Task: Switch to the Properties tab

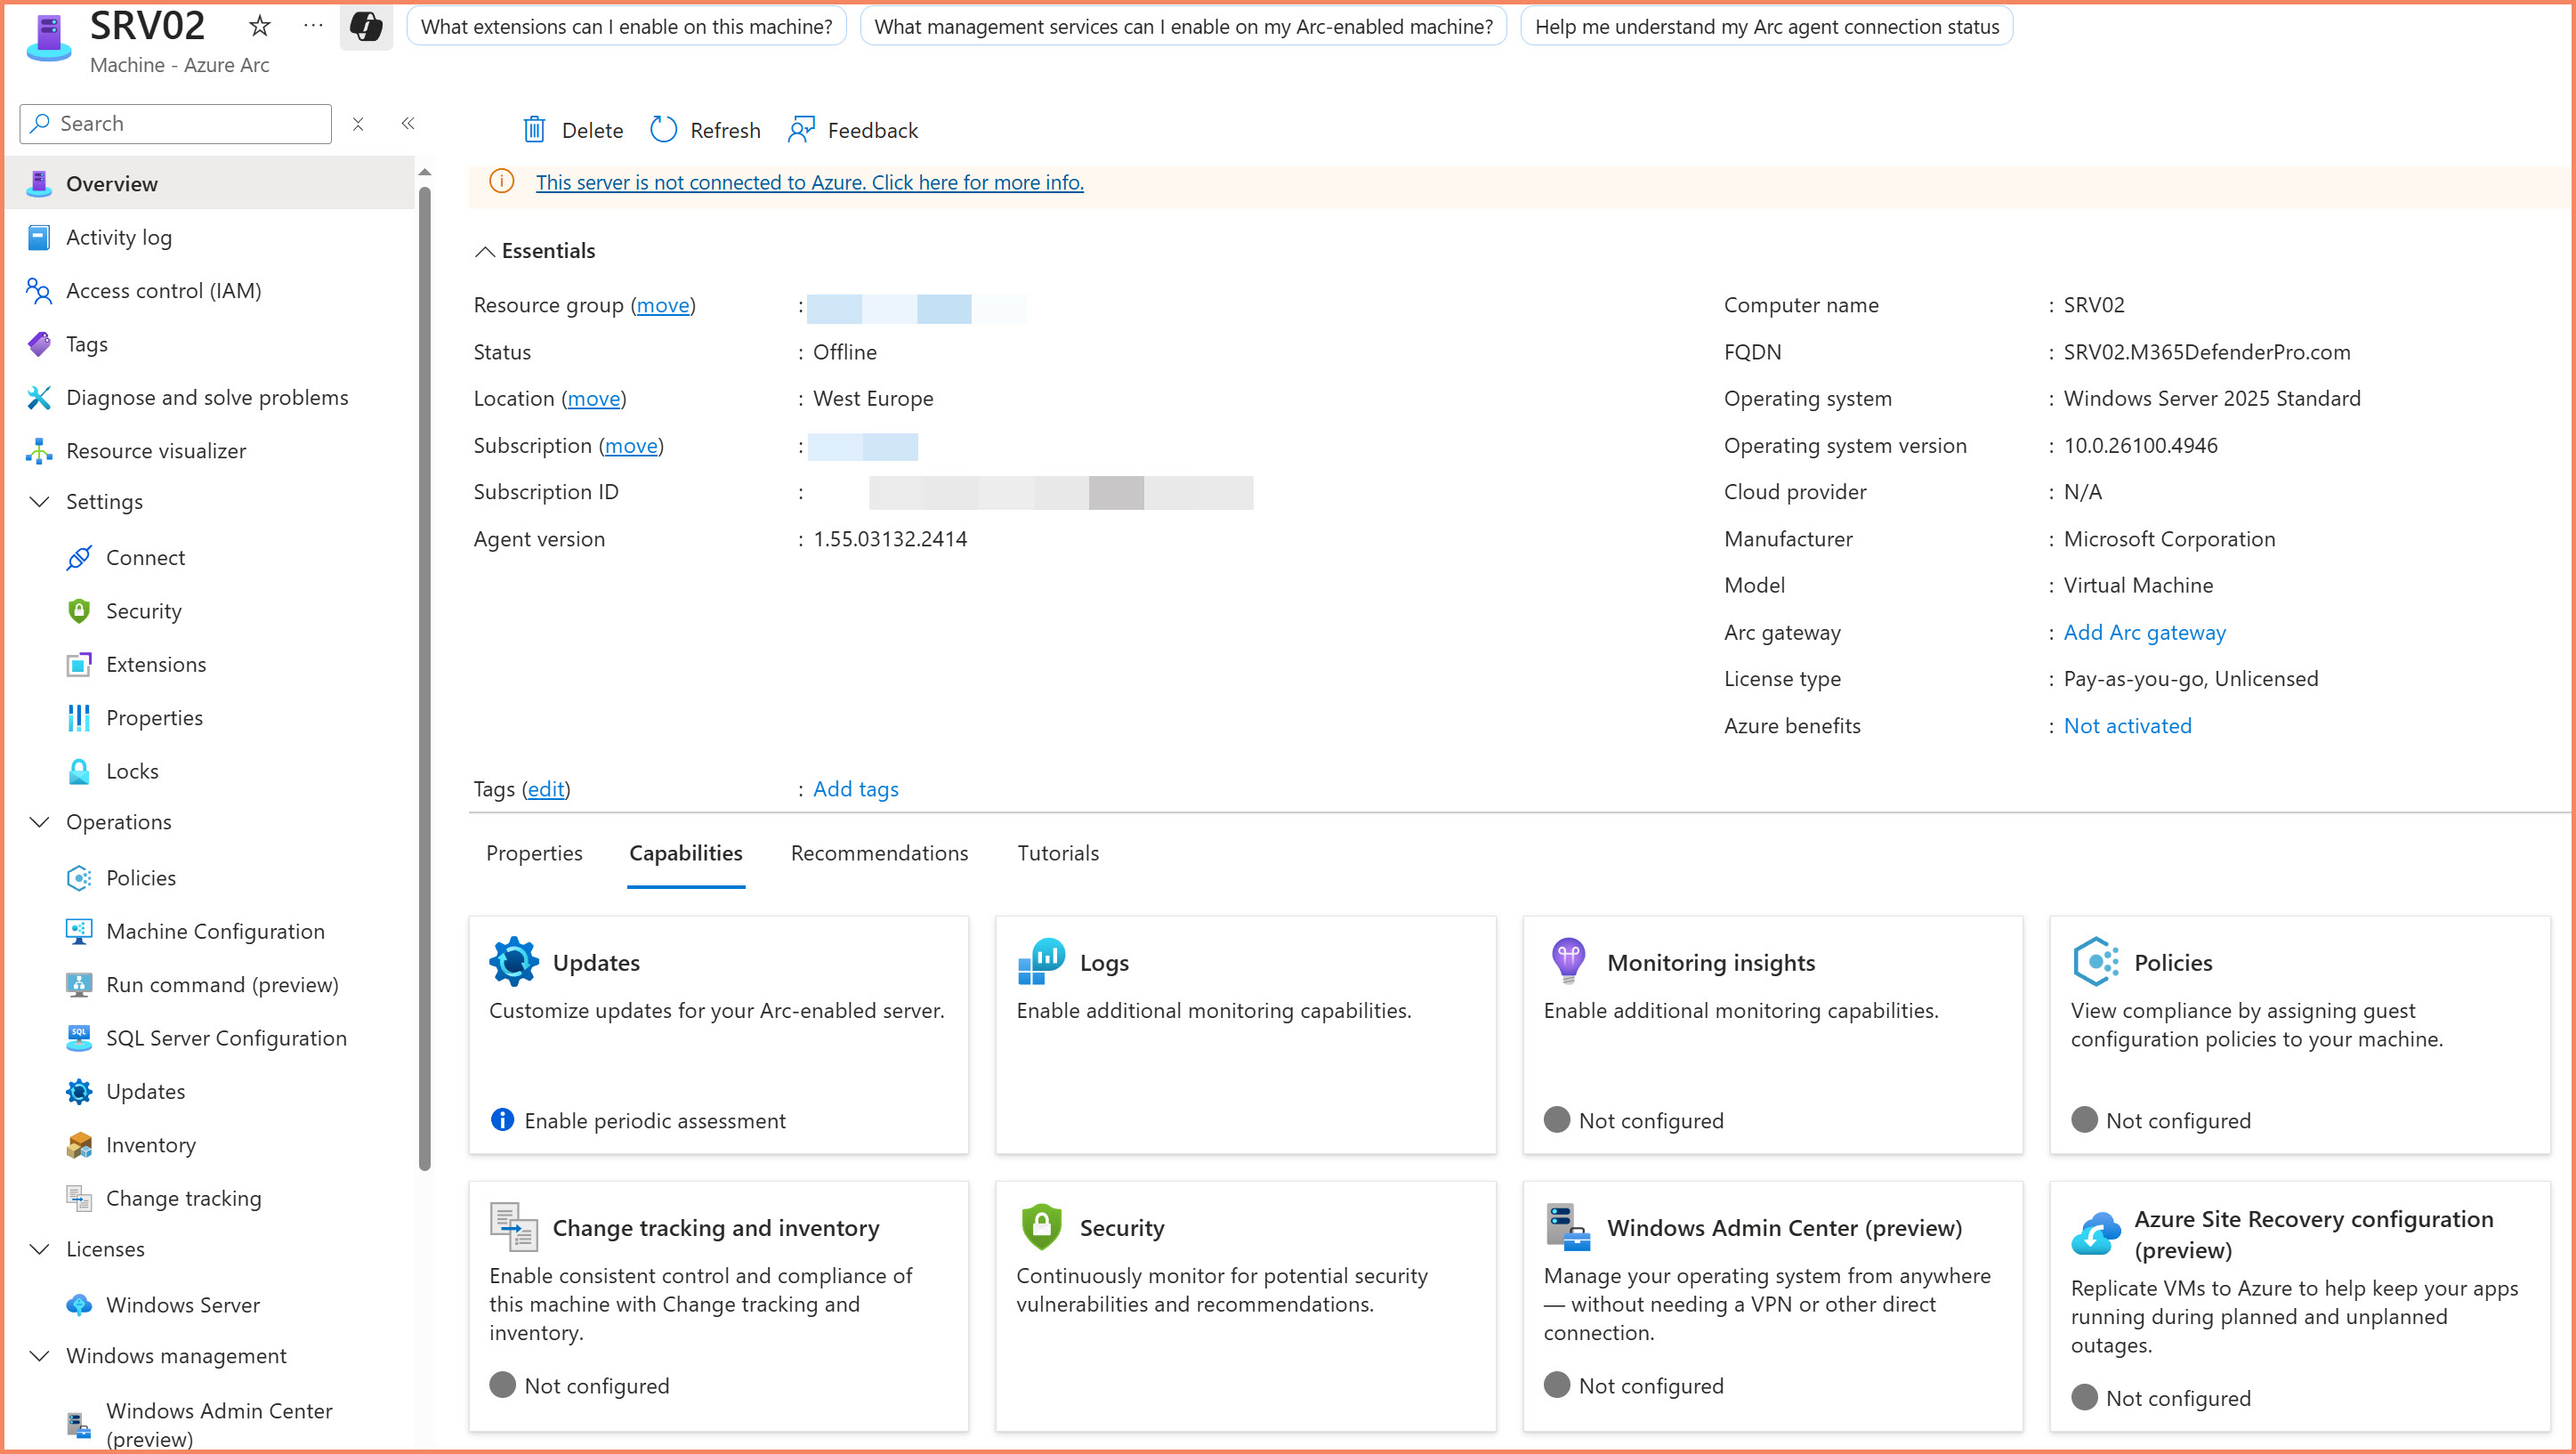Action: 534,854
